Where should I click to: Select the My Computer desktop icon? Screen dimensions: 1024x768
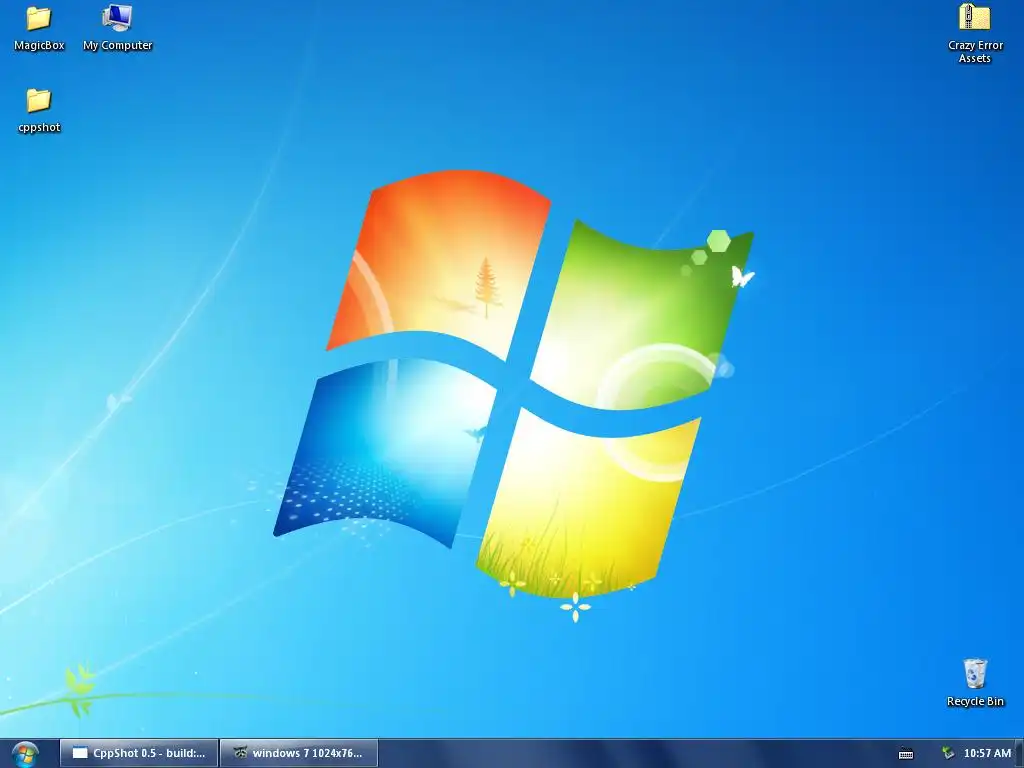[118, 18]
